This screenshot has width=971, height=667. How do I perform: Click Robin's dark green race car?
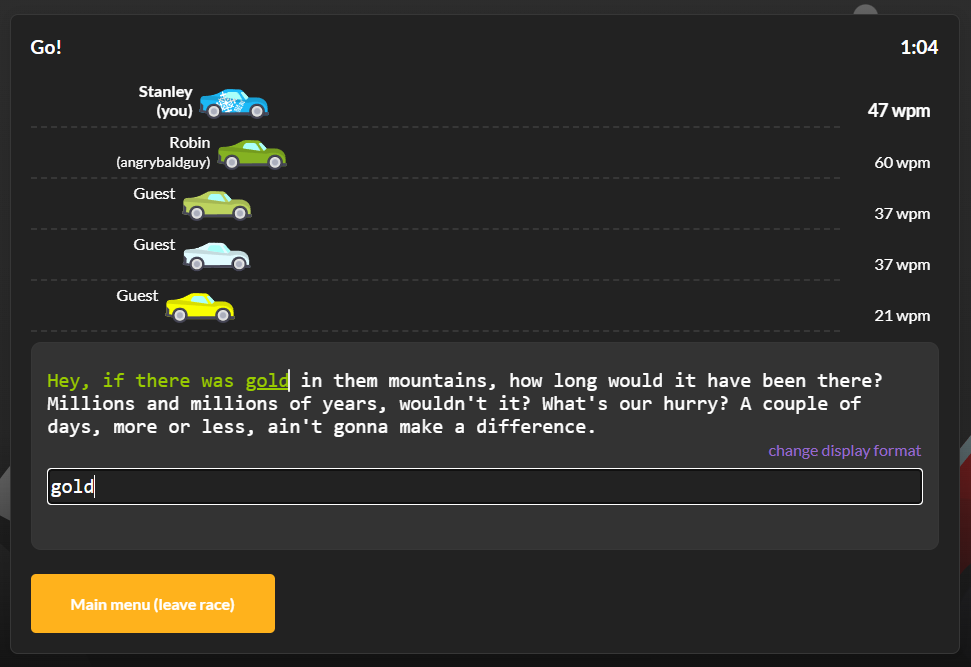[x=251, y=154]
